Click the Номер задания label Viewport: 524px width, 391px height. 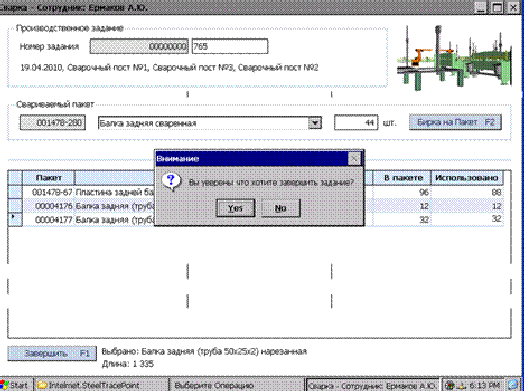[49, 46]
